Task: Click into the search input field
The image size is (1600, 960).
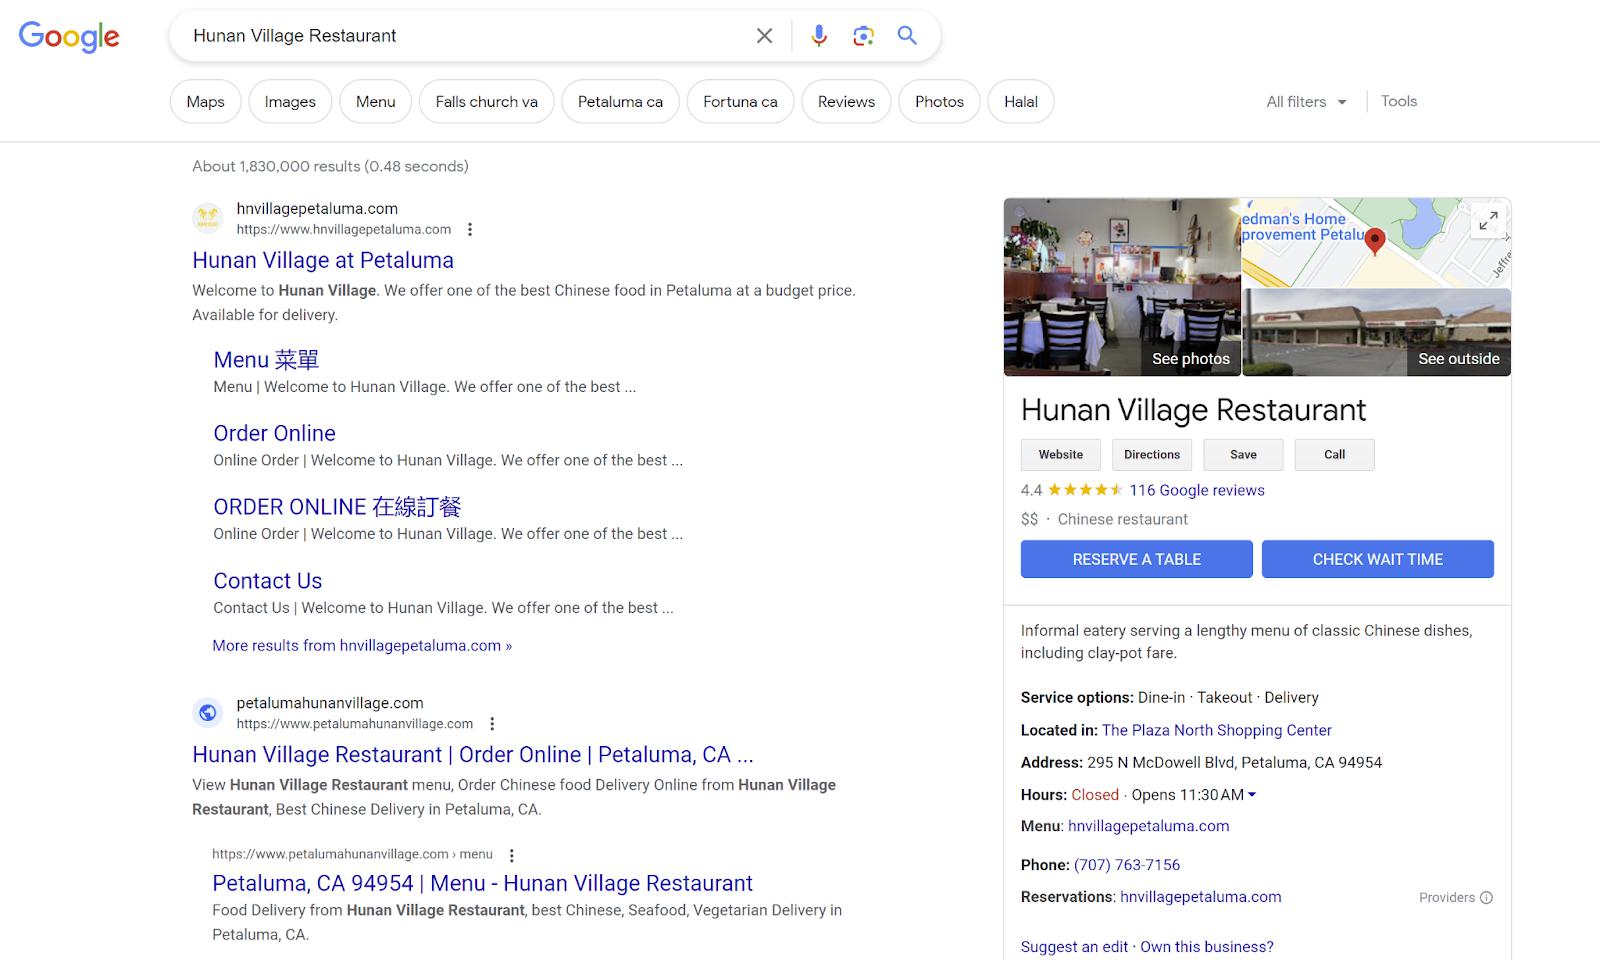Action: pos(460,36)
